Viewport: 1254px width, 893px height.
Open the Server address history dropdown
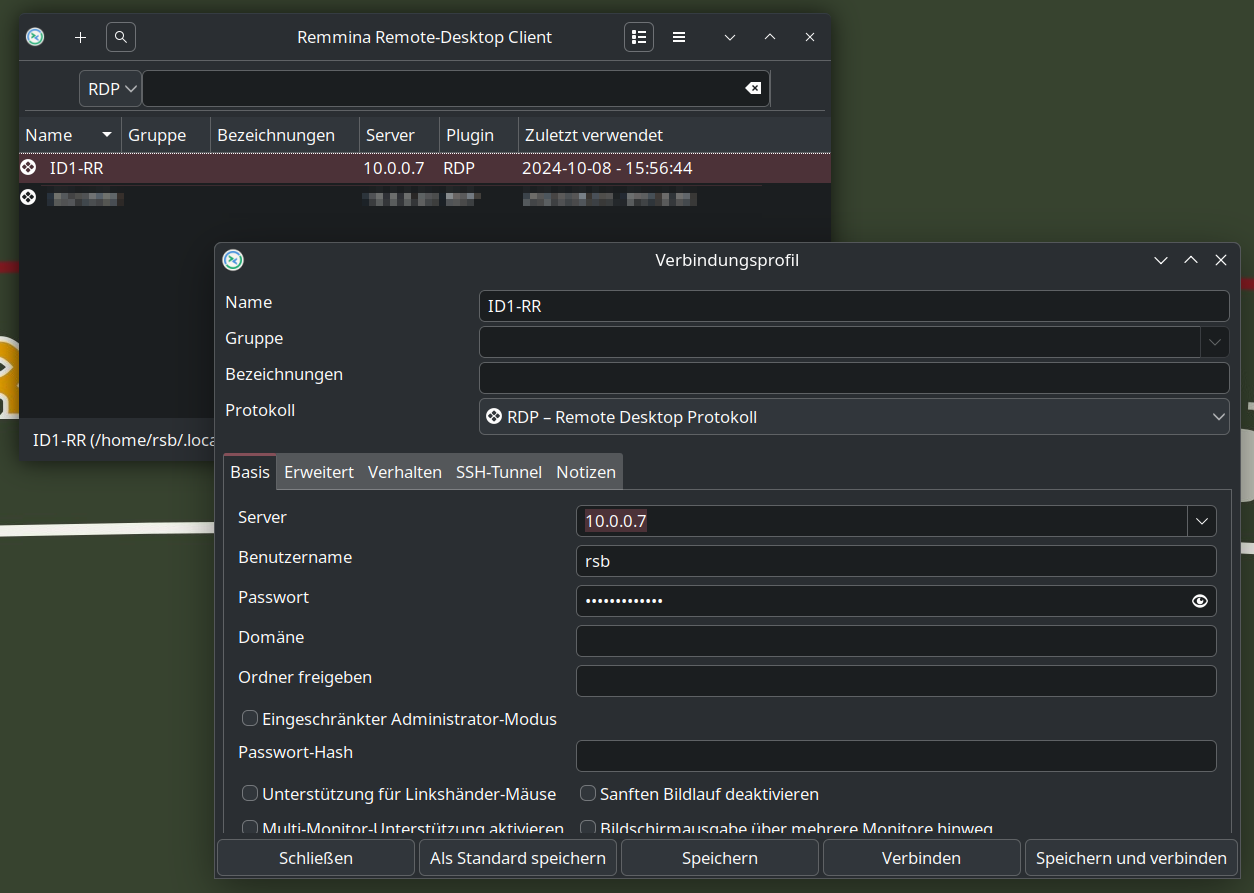point(1201,521)
